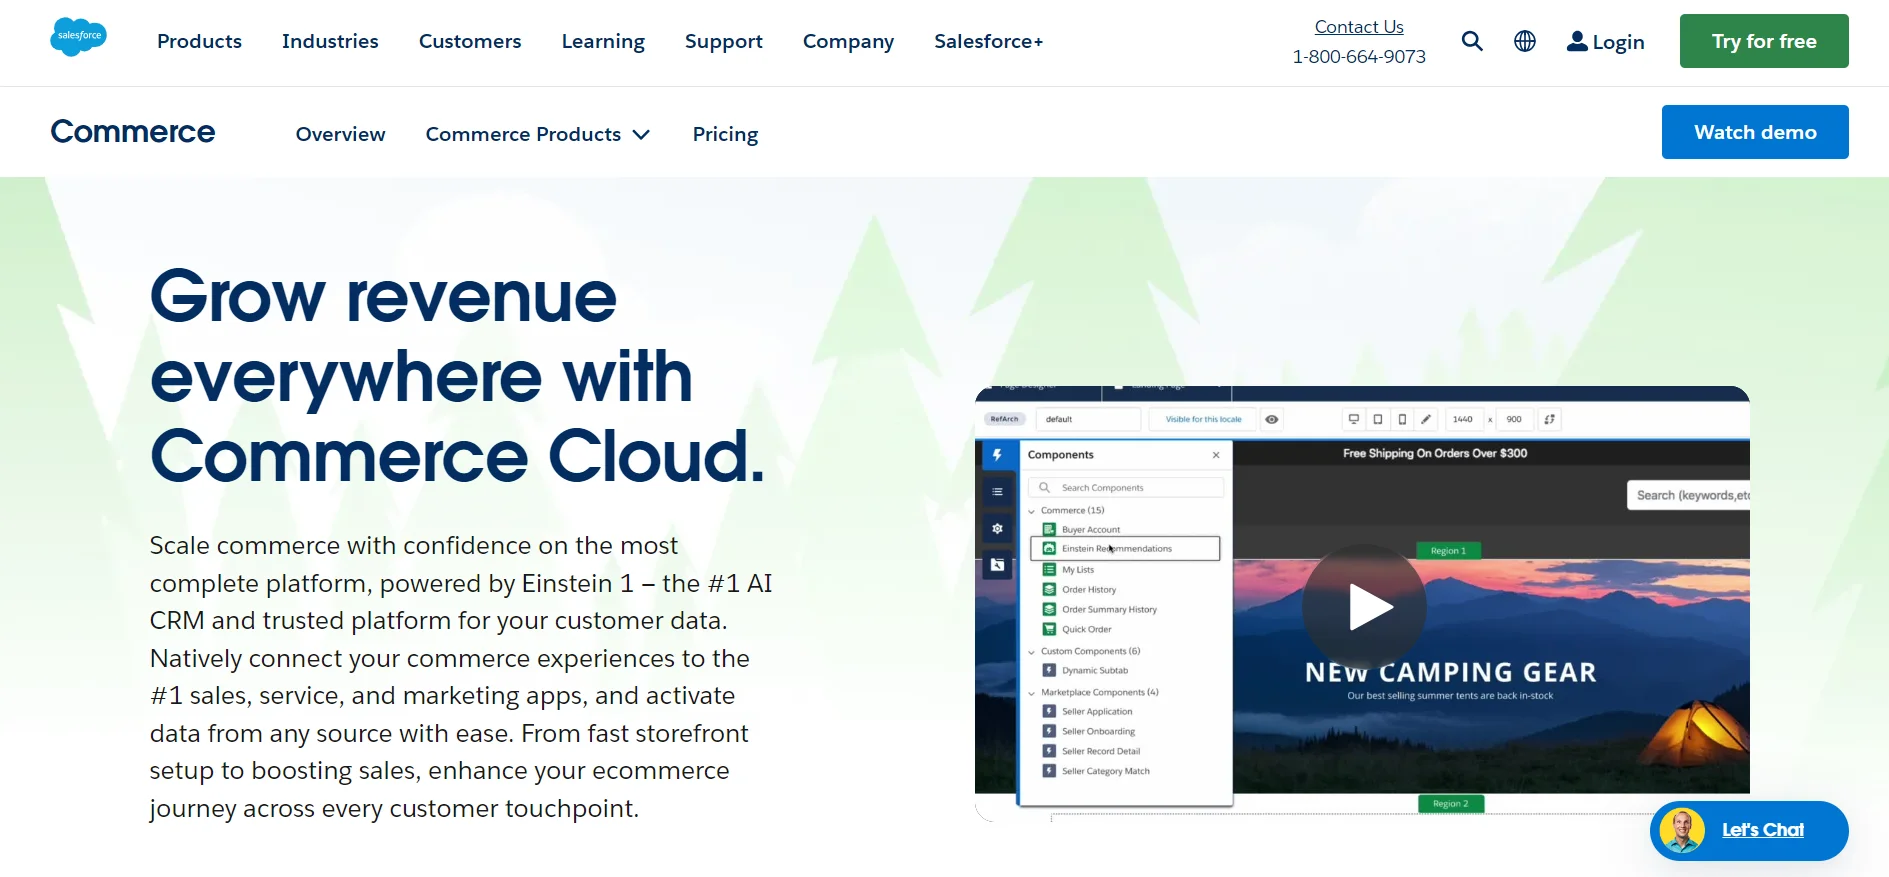1889x877 pixels.
Task: Select Seller Onboarding component
Action: tap(1098, 732)
